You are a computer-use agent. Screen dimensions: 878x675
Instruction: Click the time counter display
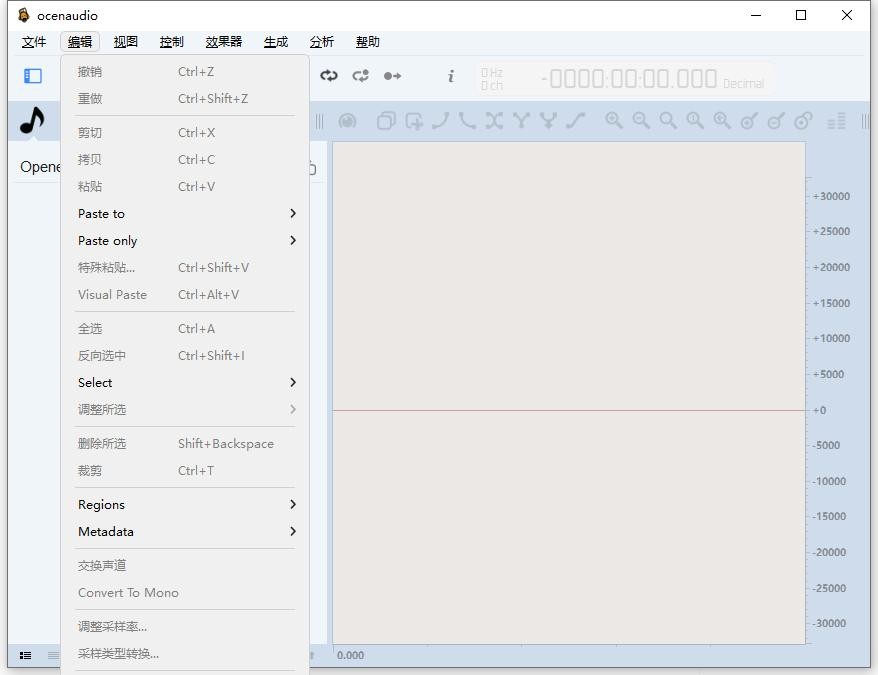629,79
